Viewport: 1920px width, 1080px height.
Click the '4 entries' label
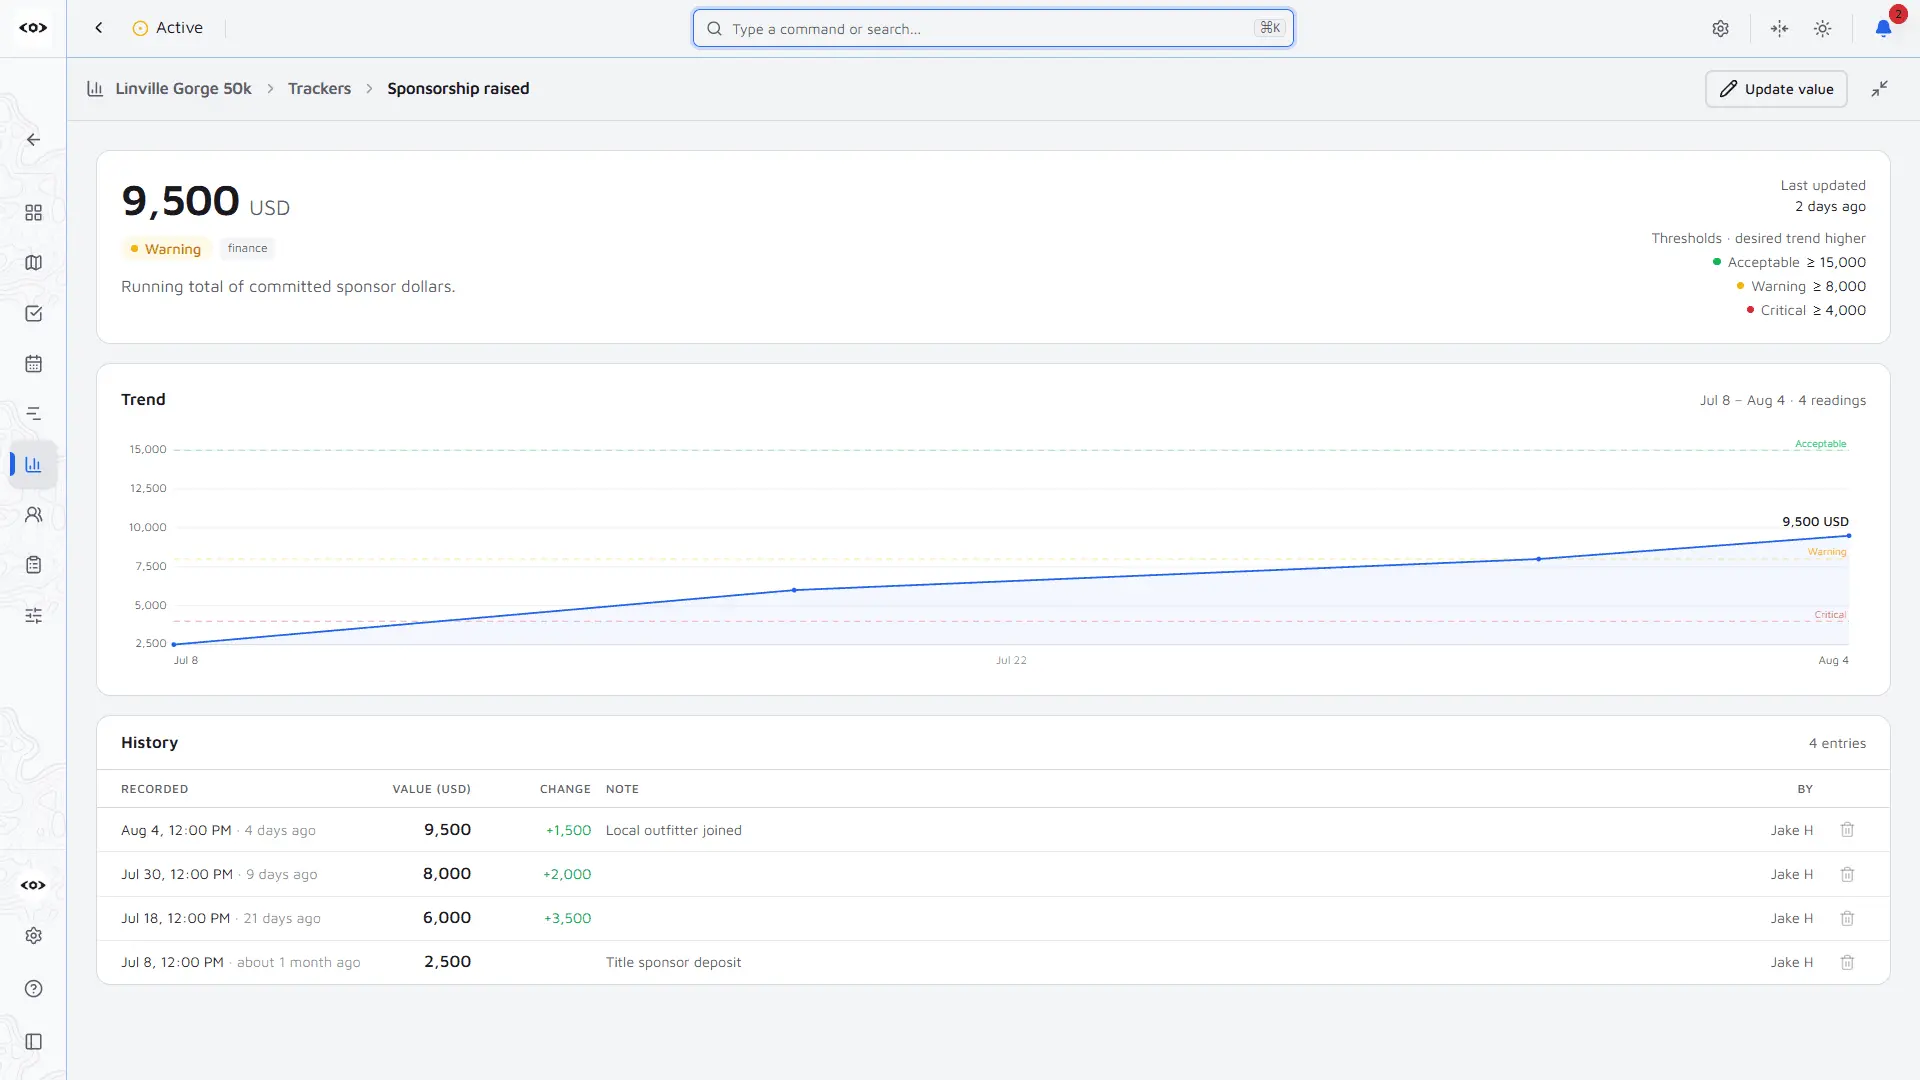1837,743
